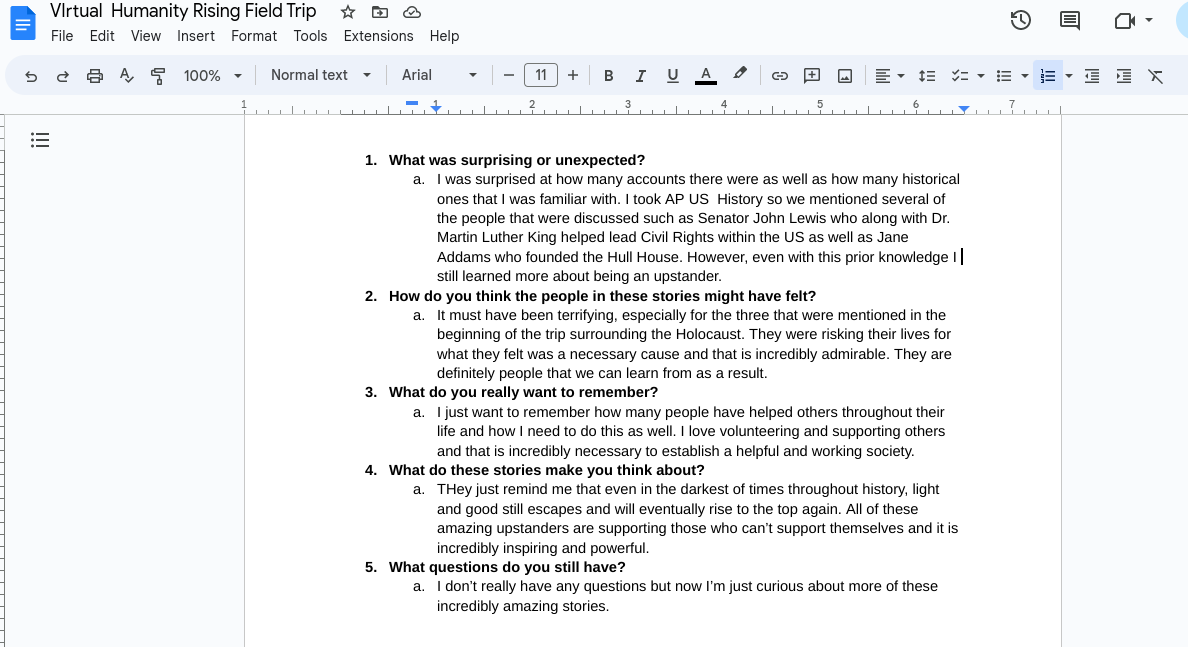The width and height of the screenshot is (1188, 647).
Task: Open version history clock icon
Action: pyautogui.click(x=1021, y=20)
